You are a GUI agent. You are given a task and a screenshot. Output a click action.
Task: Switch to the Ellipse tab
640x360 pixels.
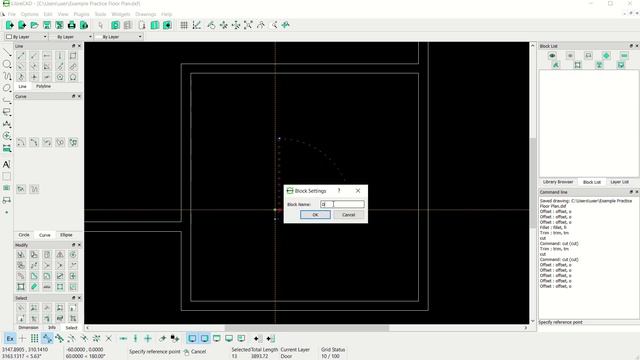click(x=66, y=235)
